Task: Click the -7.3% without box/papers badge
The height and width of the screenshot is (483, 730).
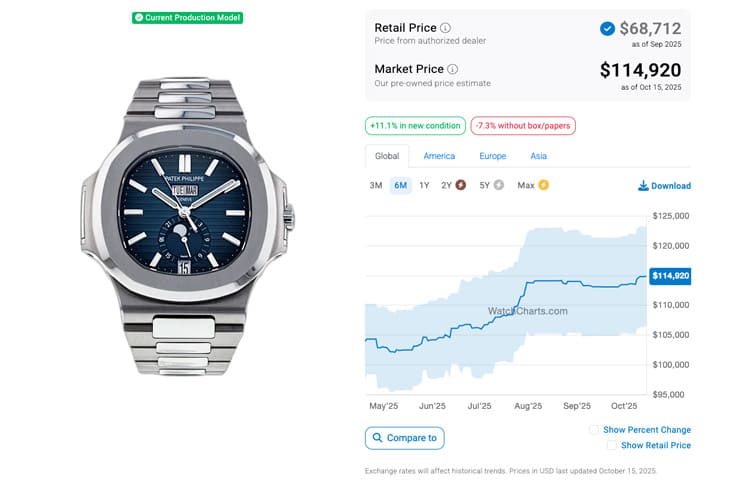Action: tap(523, 126)
